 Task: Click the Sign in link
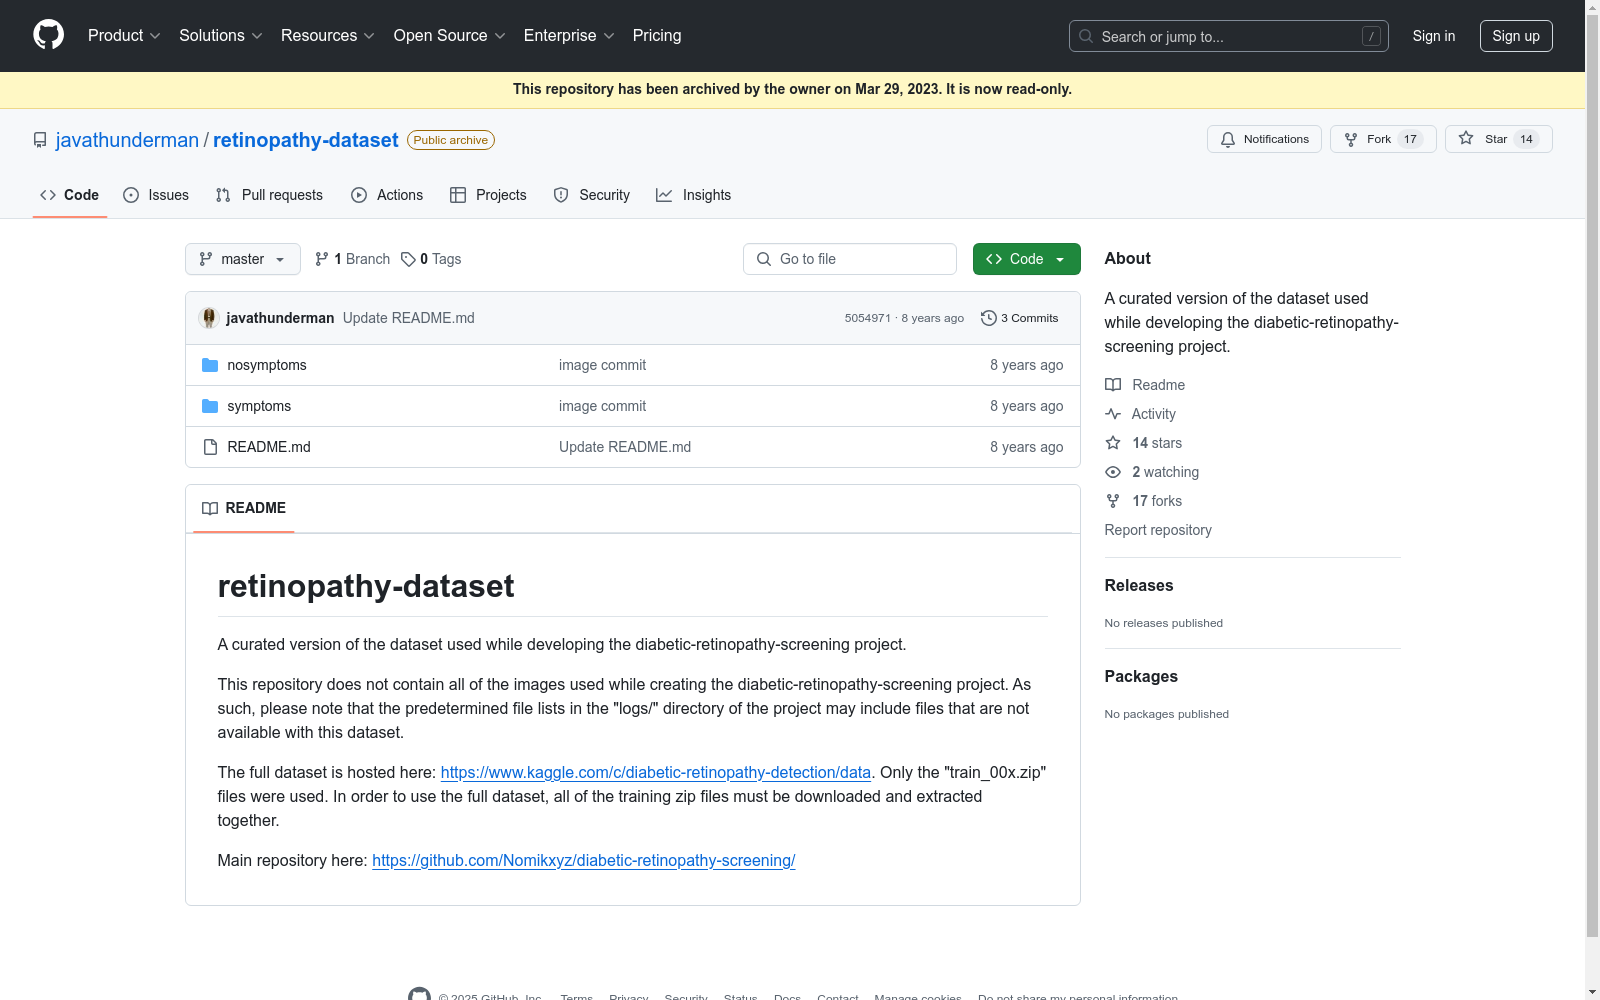point(1434,36)
